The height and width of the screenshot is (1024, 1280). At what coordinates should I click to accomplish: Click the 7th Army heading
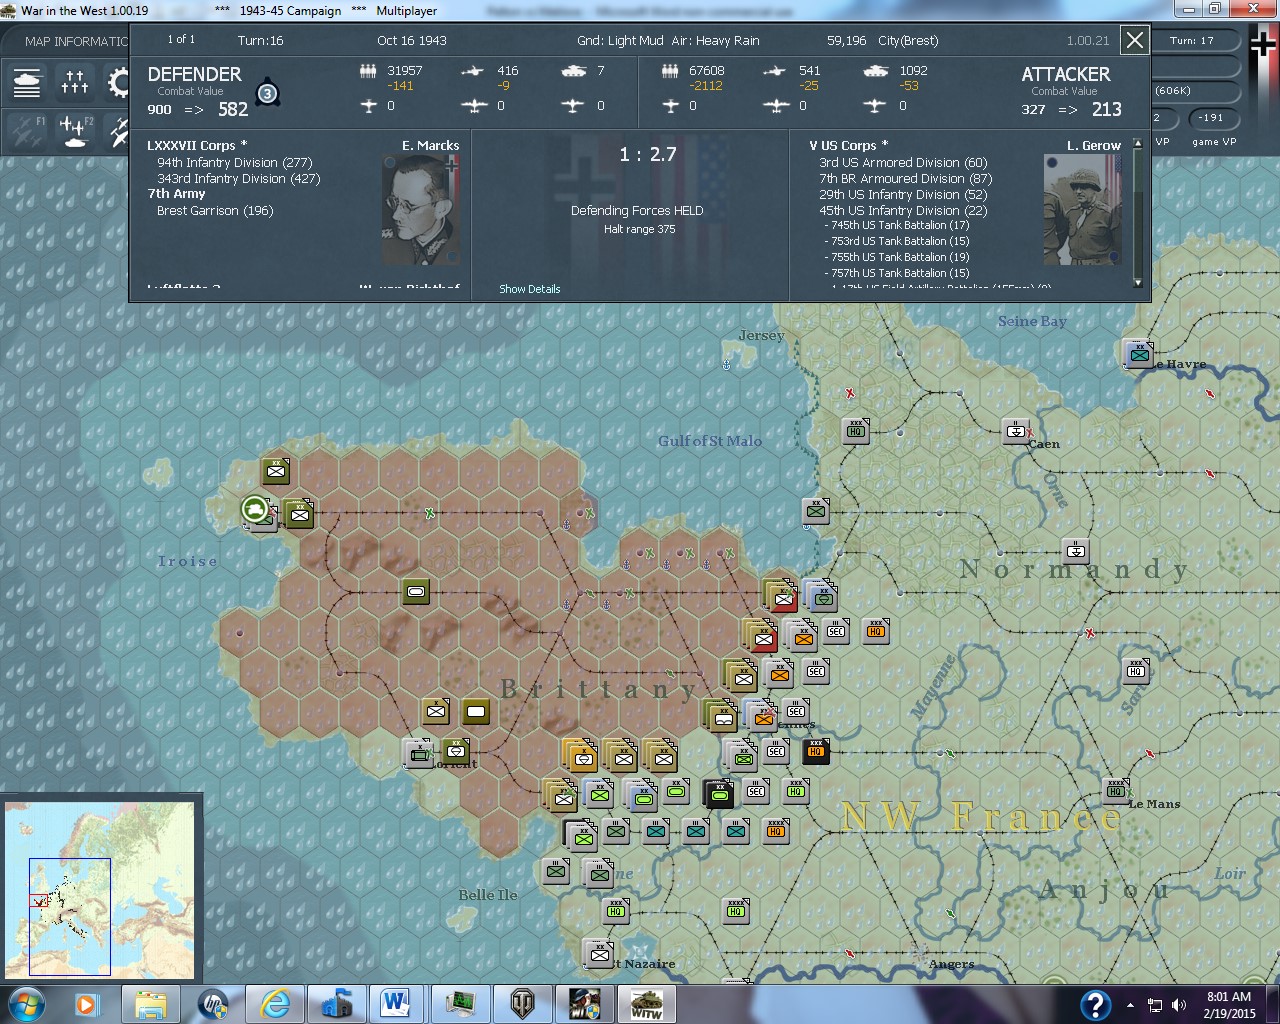[x=176, y=194]
